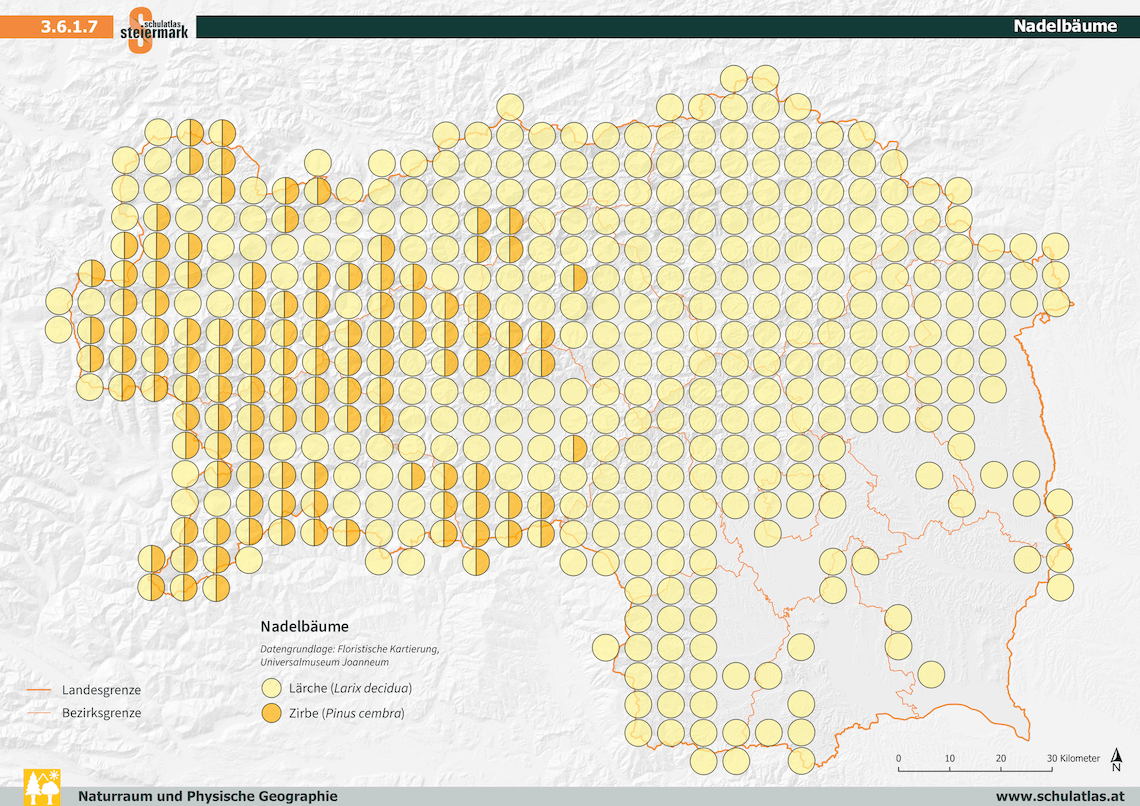Click the 30 Kilometer scale label

(x=1072, y=758)
